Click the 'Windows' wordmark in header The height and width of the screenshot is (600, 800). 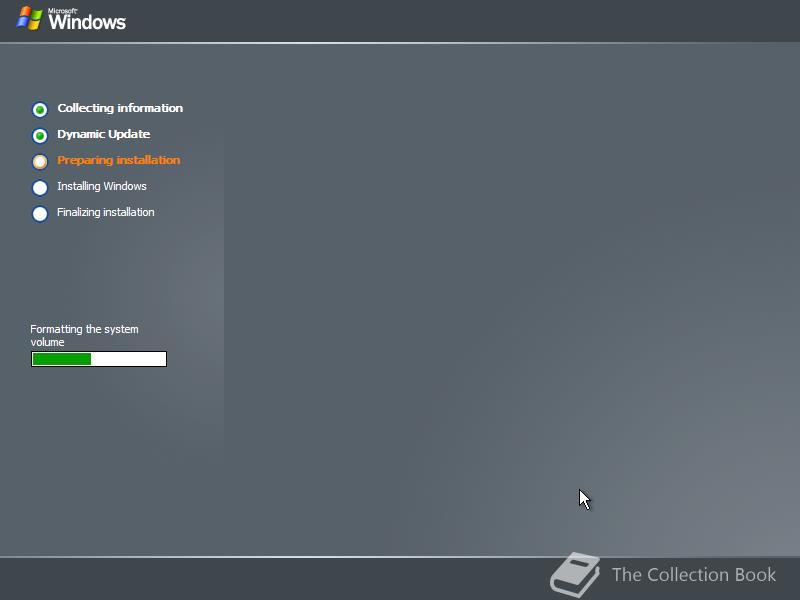pyautogui.click(x=87, y=20)
